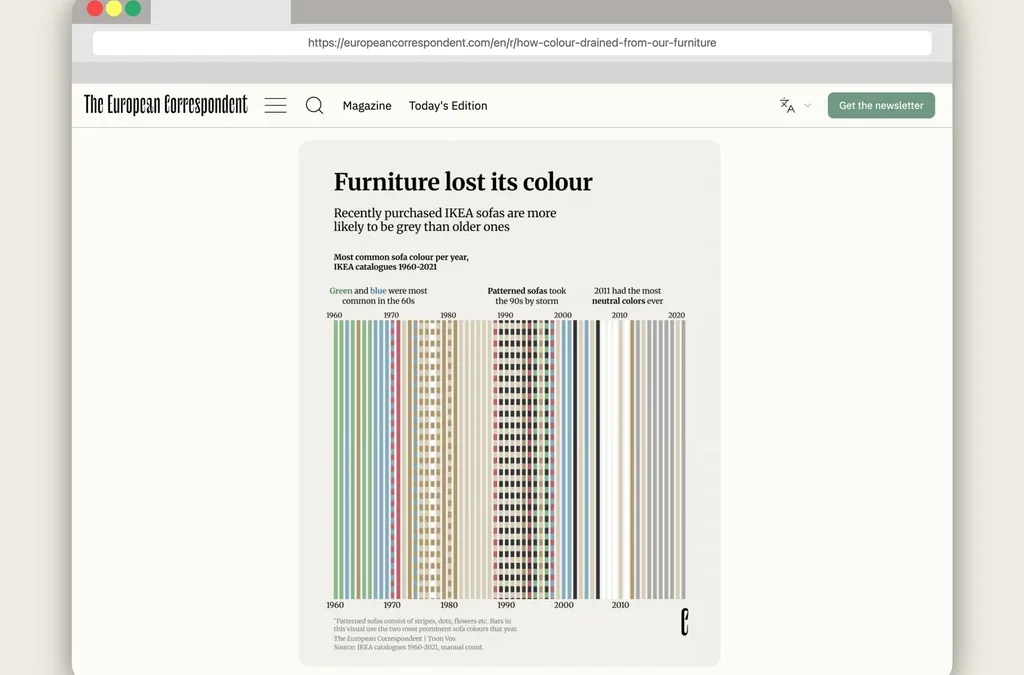Click the 'Recently purchased IKEA sofas' subtitle
Screen dimensions: 1024x675
[x=445, y=220]
